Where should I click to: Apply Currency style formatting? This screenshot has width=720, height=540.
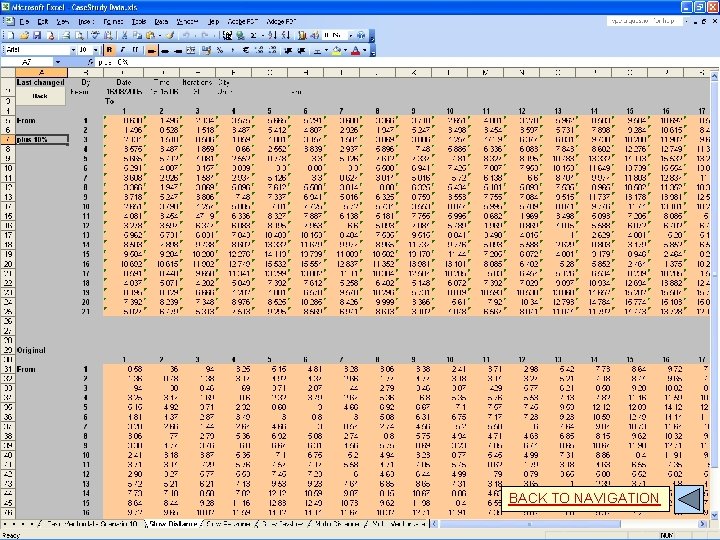(x=206, y=51)
